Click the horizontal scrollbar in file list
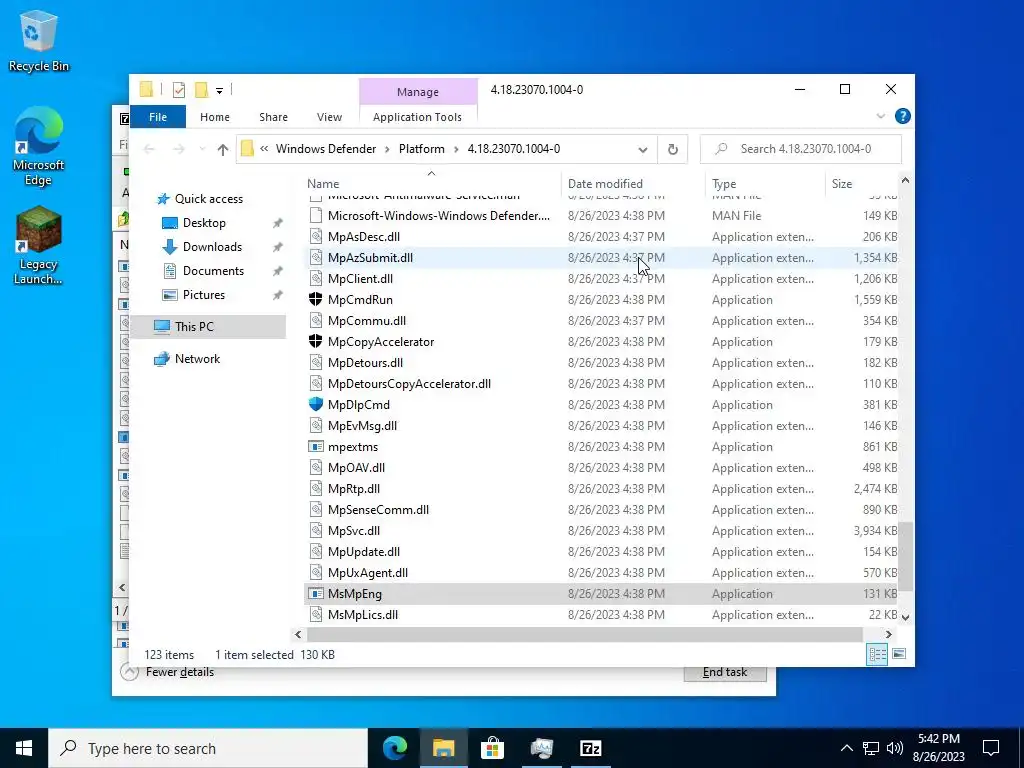1024x768 pixels. 585,634
